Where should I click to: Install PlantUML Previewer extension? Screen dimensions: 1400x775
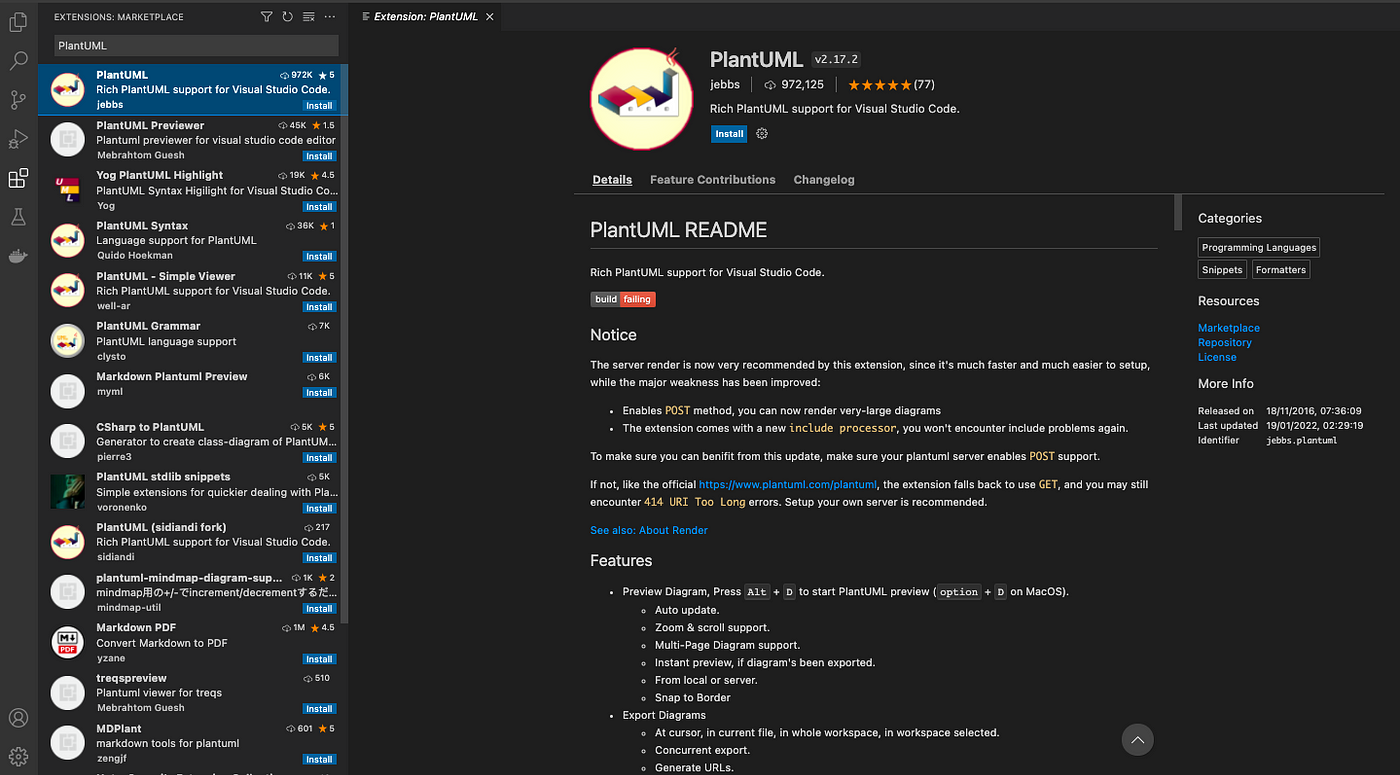pos(319,156)
